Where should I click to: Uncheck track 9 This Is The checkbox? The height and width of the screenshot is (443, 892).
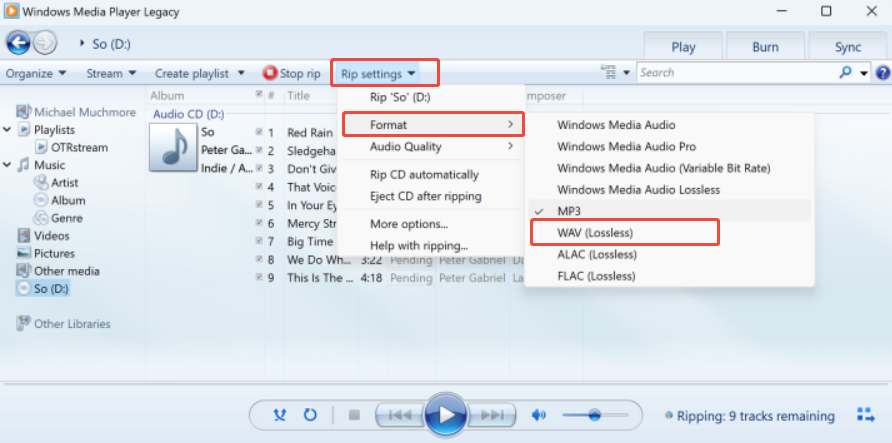(x=259, y=278)
